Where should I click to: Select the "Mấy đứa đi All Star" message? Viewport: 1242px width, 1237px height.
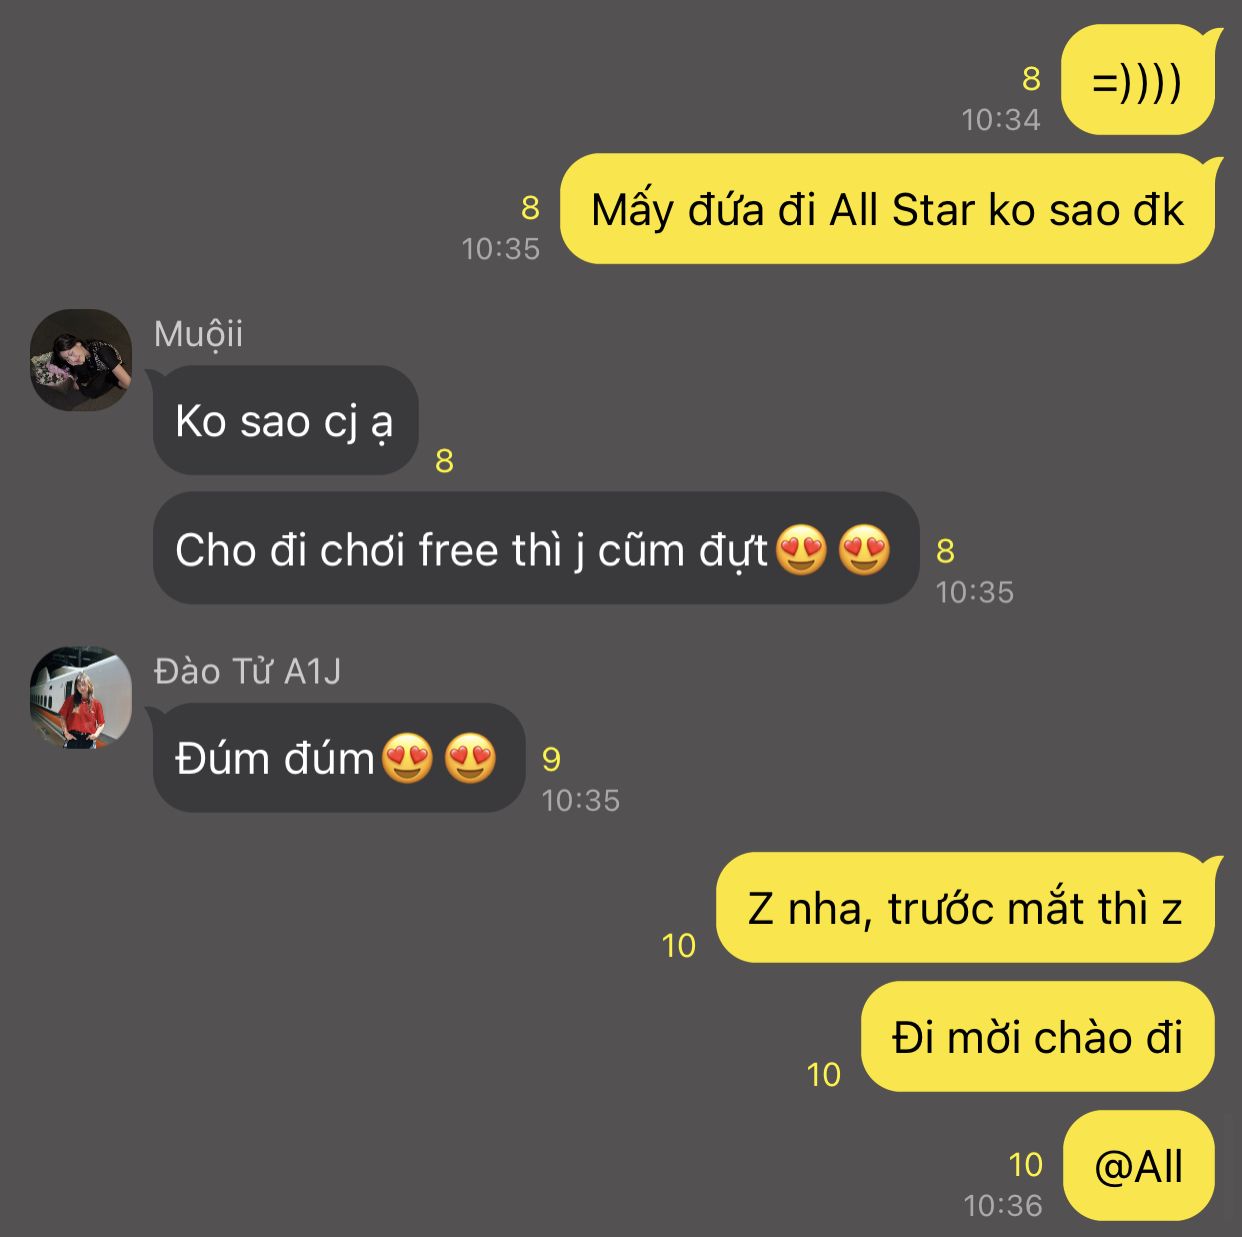[888, 209]
